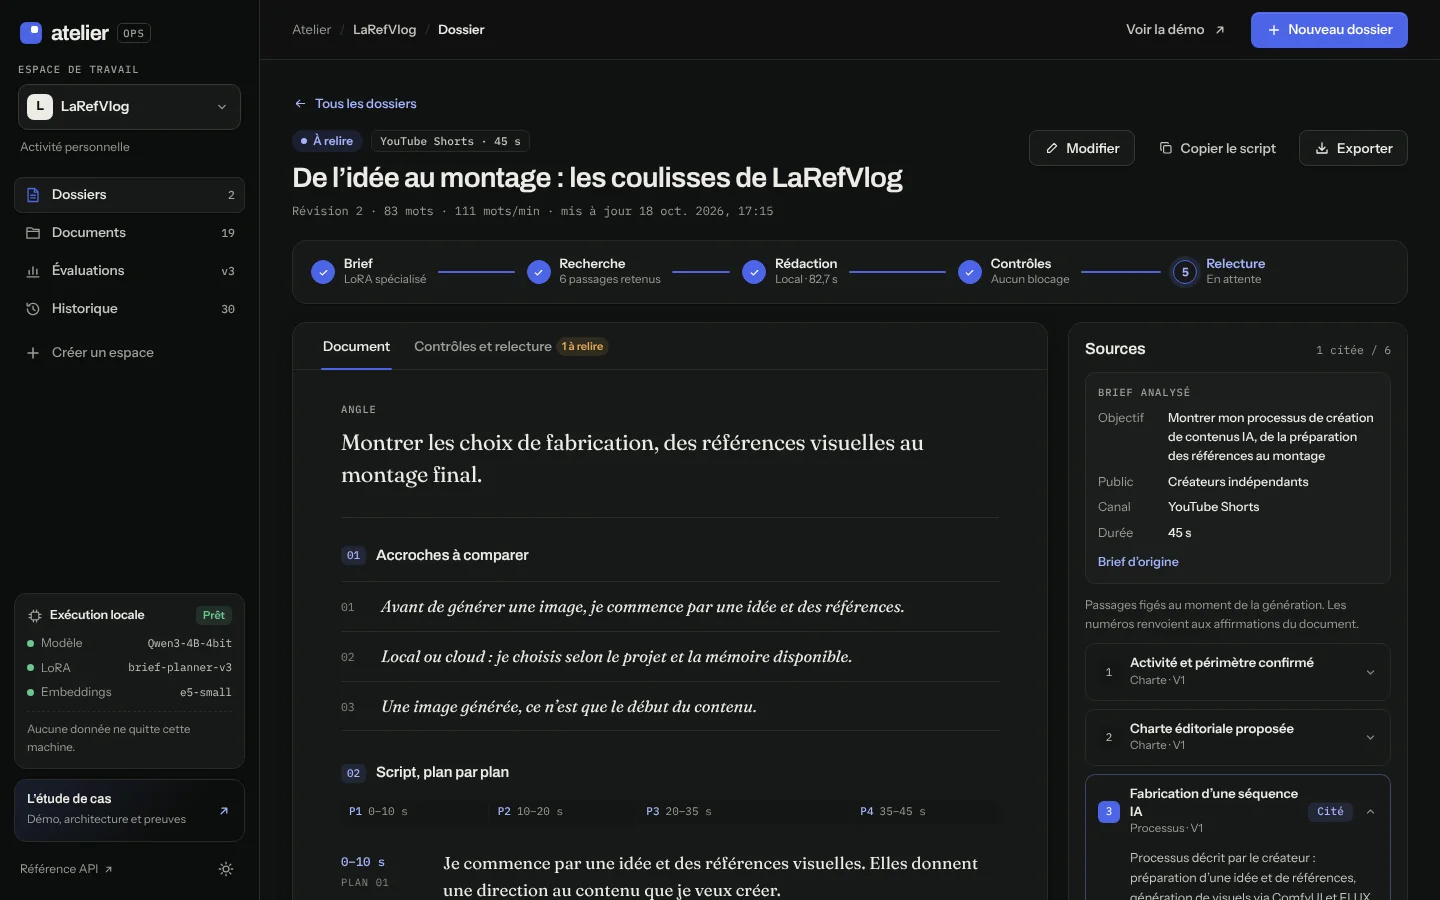Expand source Activité et périmètre confirmé
The height and width of the screenshot is (900, 1440).
[x=1238, y=672]
